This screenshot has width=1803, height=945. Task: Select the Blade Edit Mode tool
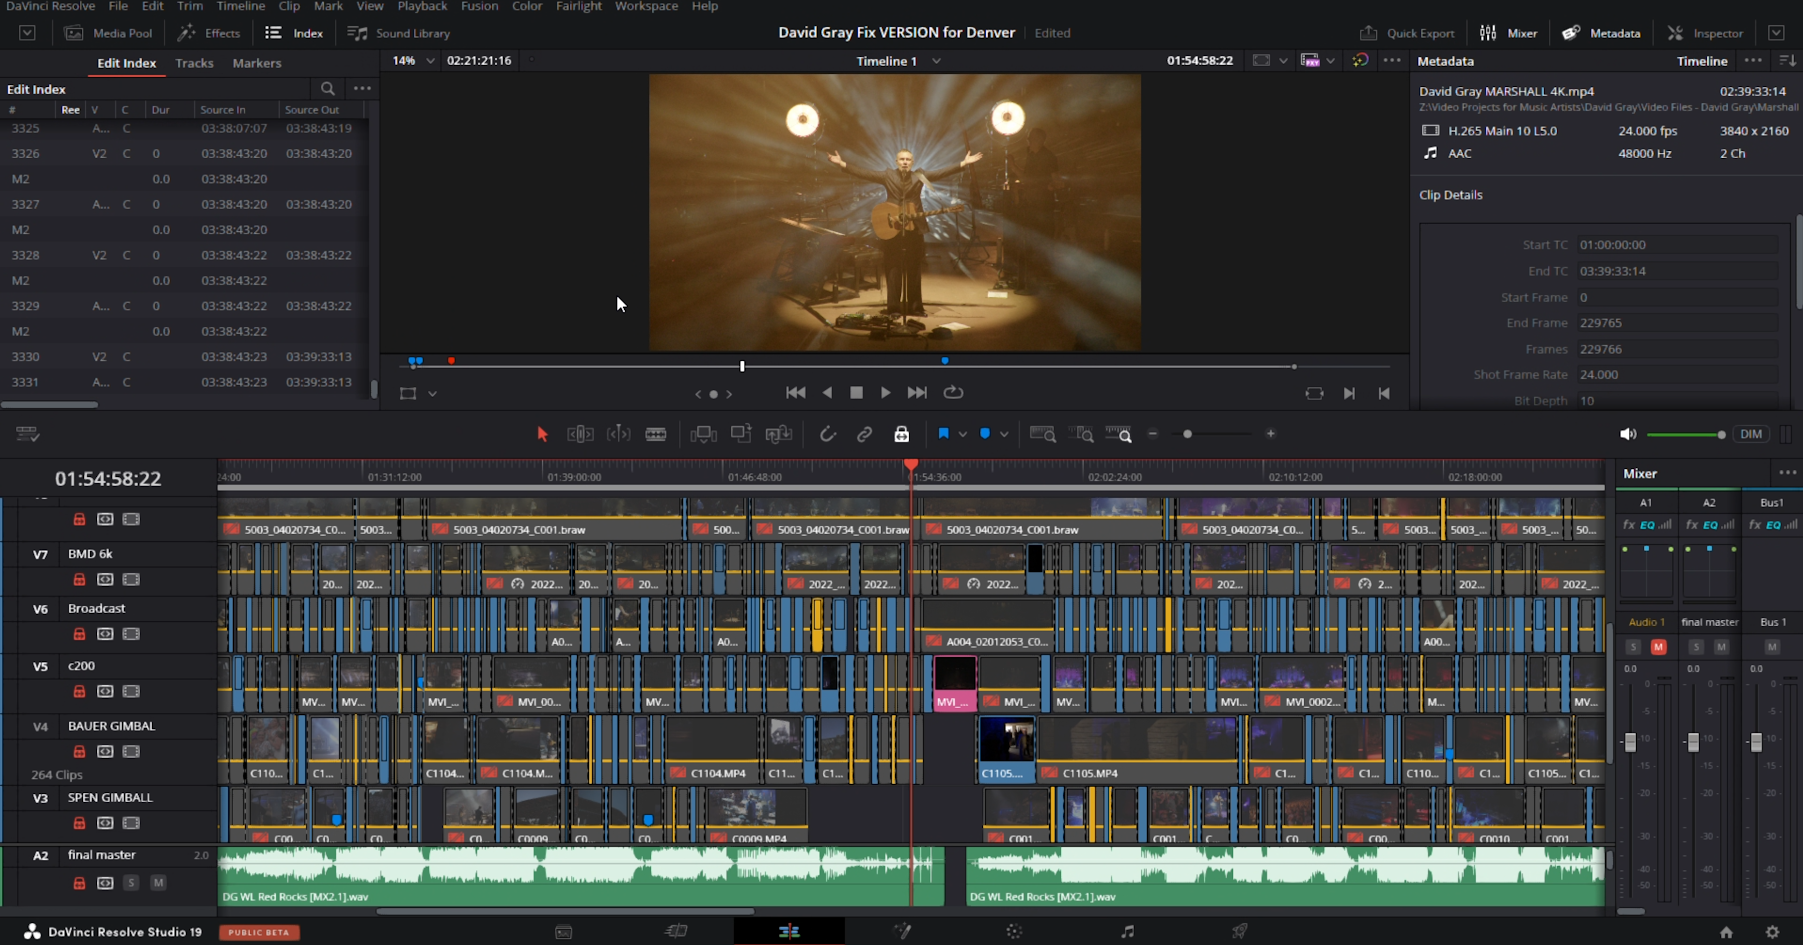(x=656, y=434)
